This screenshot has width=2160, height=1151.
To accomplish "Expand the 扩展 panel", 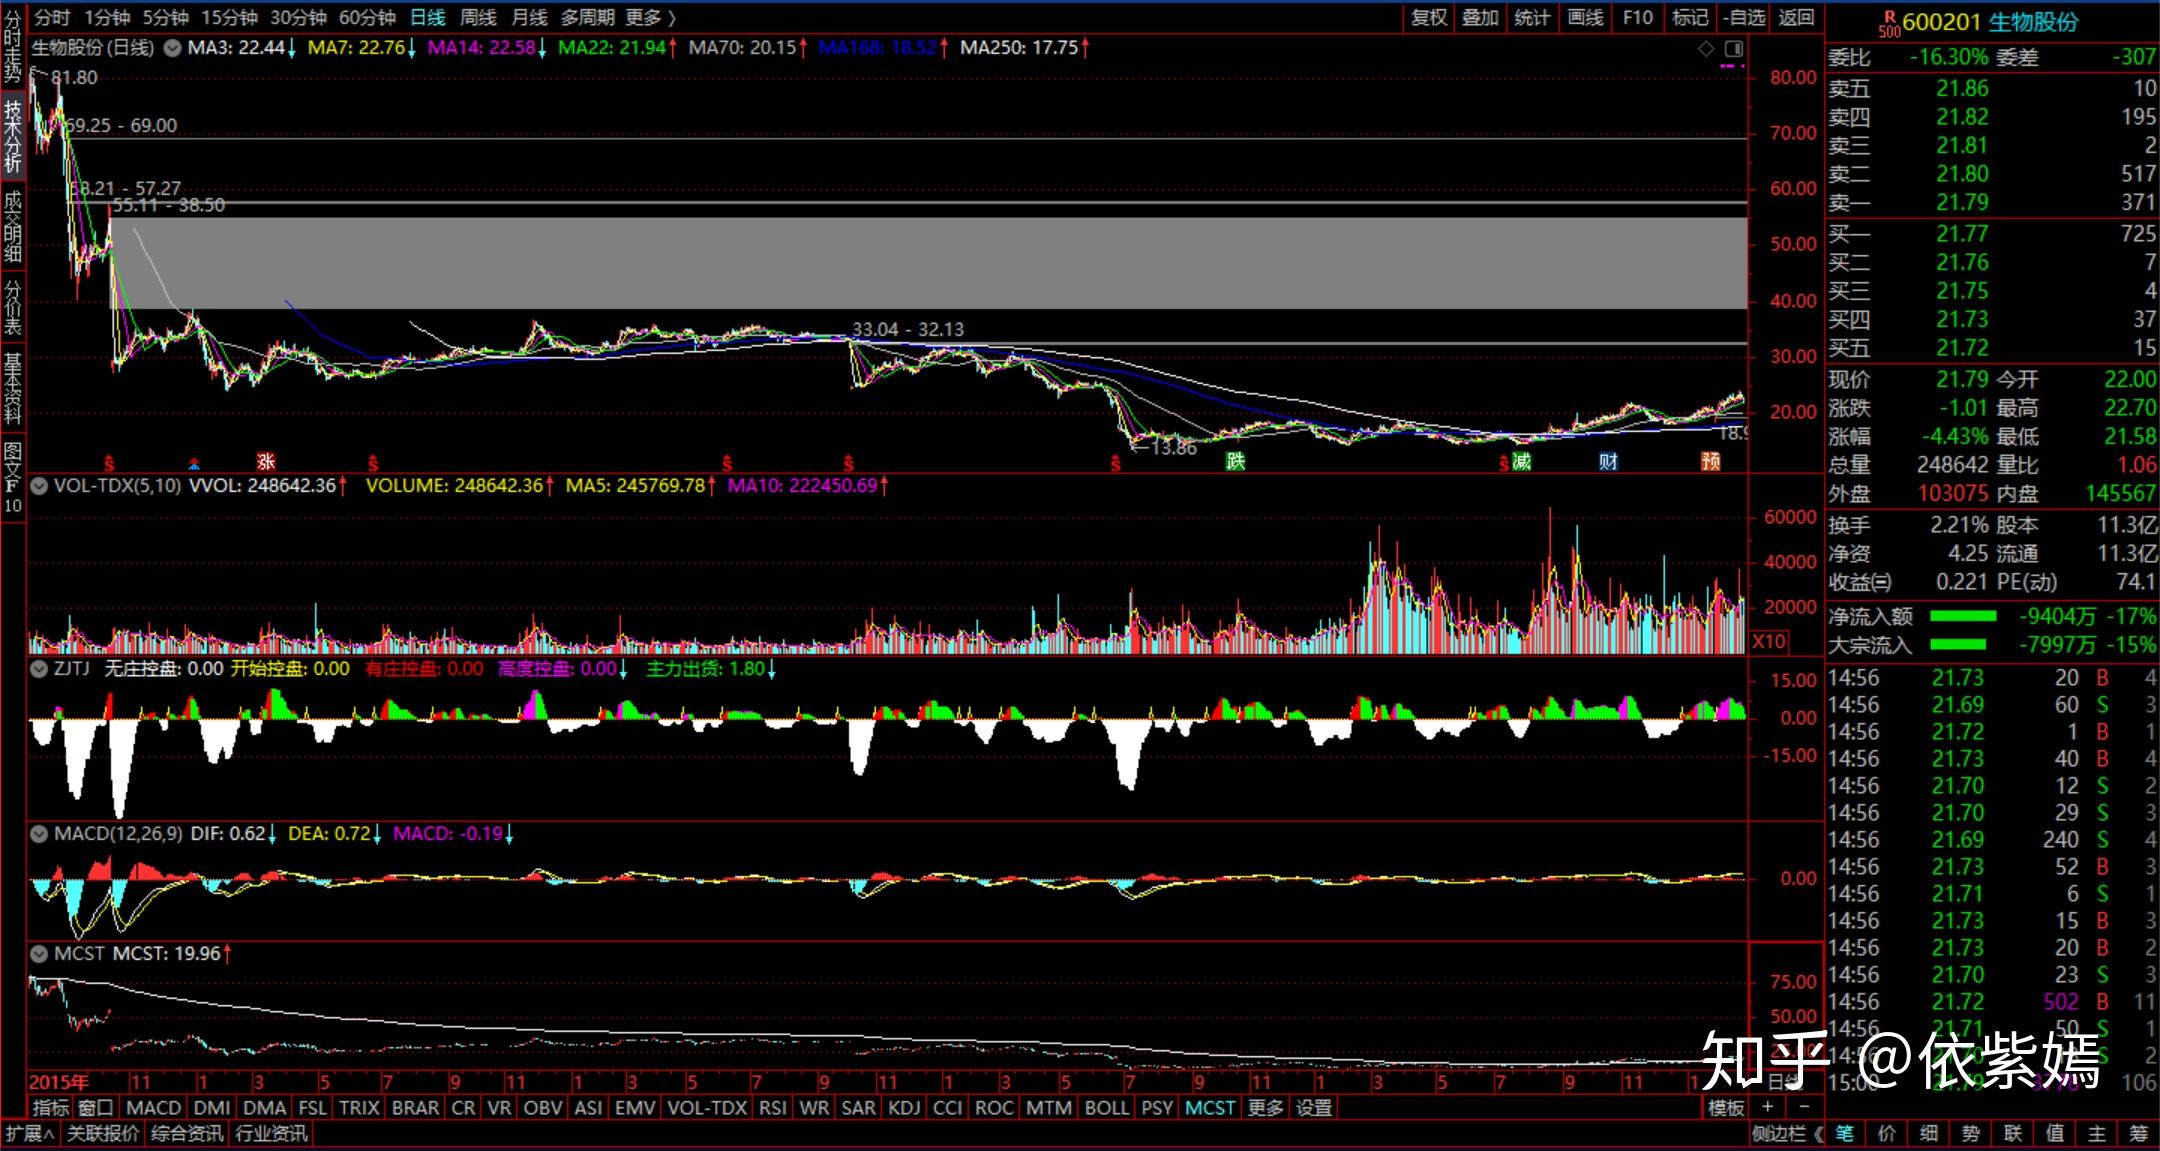I will (29, 1134).
